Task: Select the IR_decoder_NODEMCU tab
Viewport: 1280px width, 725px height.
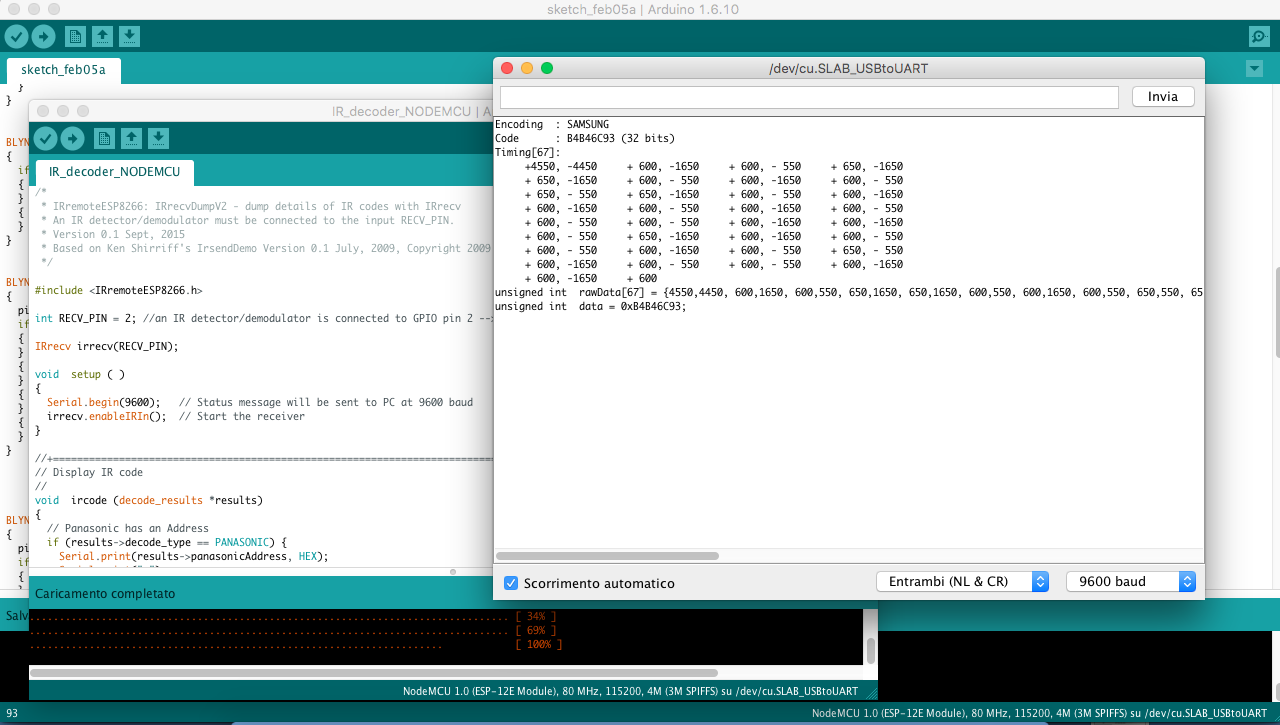Action: pyautogui.click(x=114, y=172)
